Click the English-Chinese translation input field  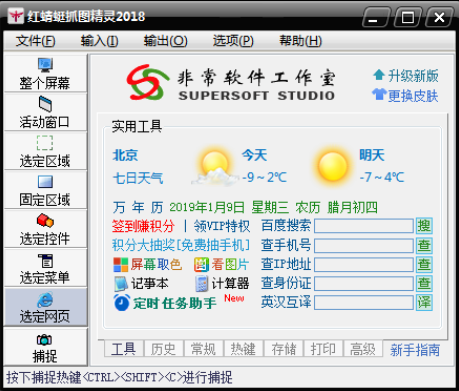point(364,303)
